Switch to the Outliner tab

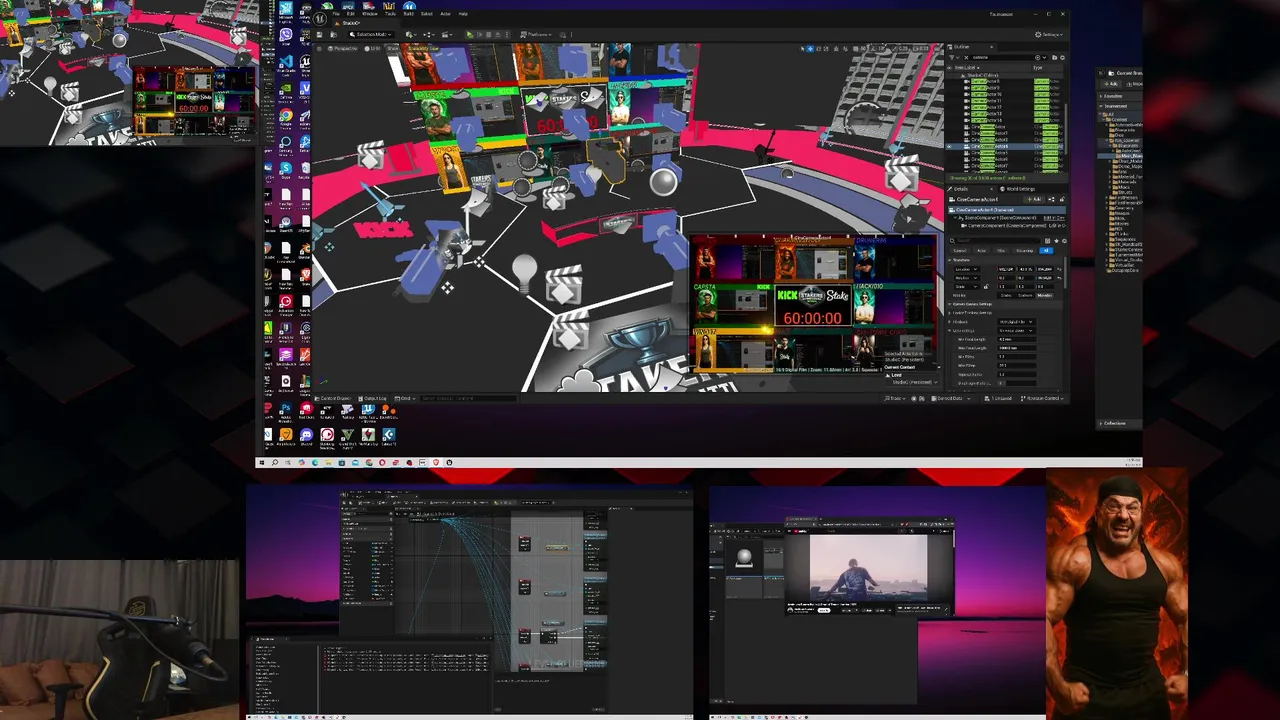pyautogui.click(x=961, y=47)
